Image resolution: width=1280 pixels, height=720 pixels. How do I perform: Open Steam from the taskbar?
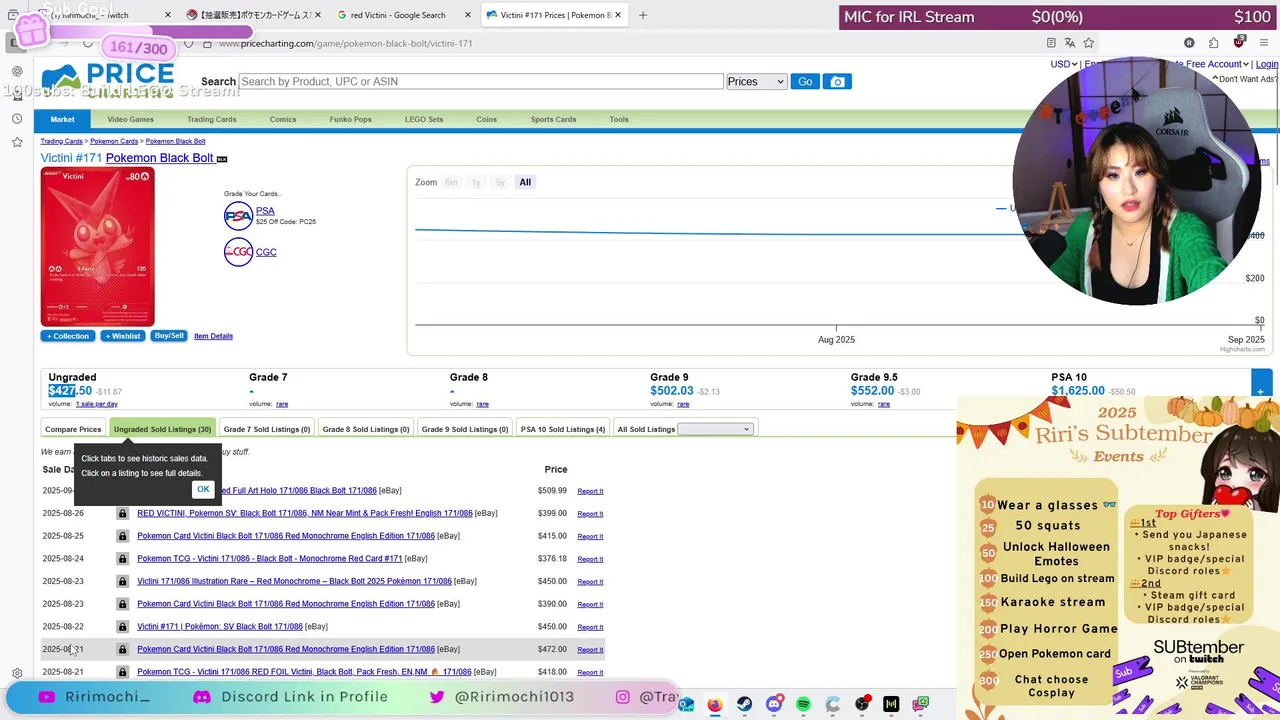[744, 704]
